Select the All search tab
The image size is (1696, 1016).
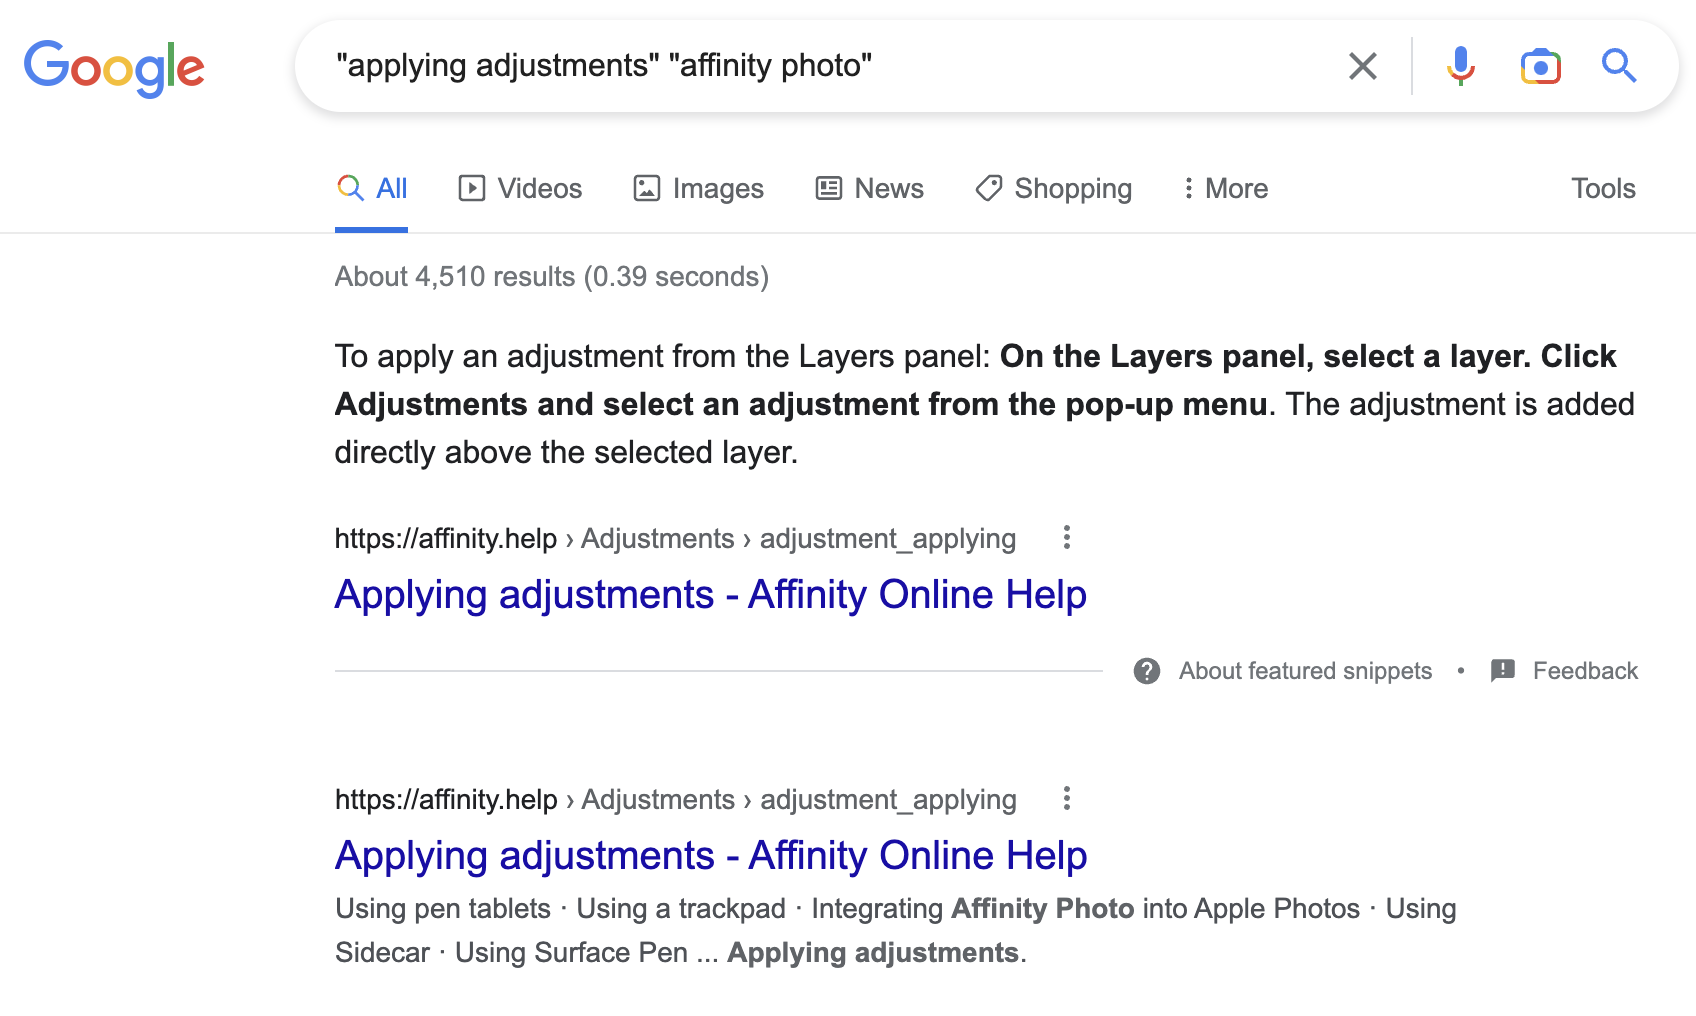point(371,189)
